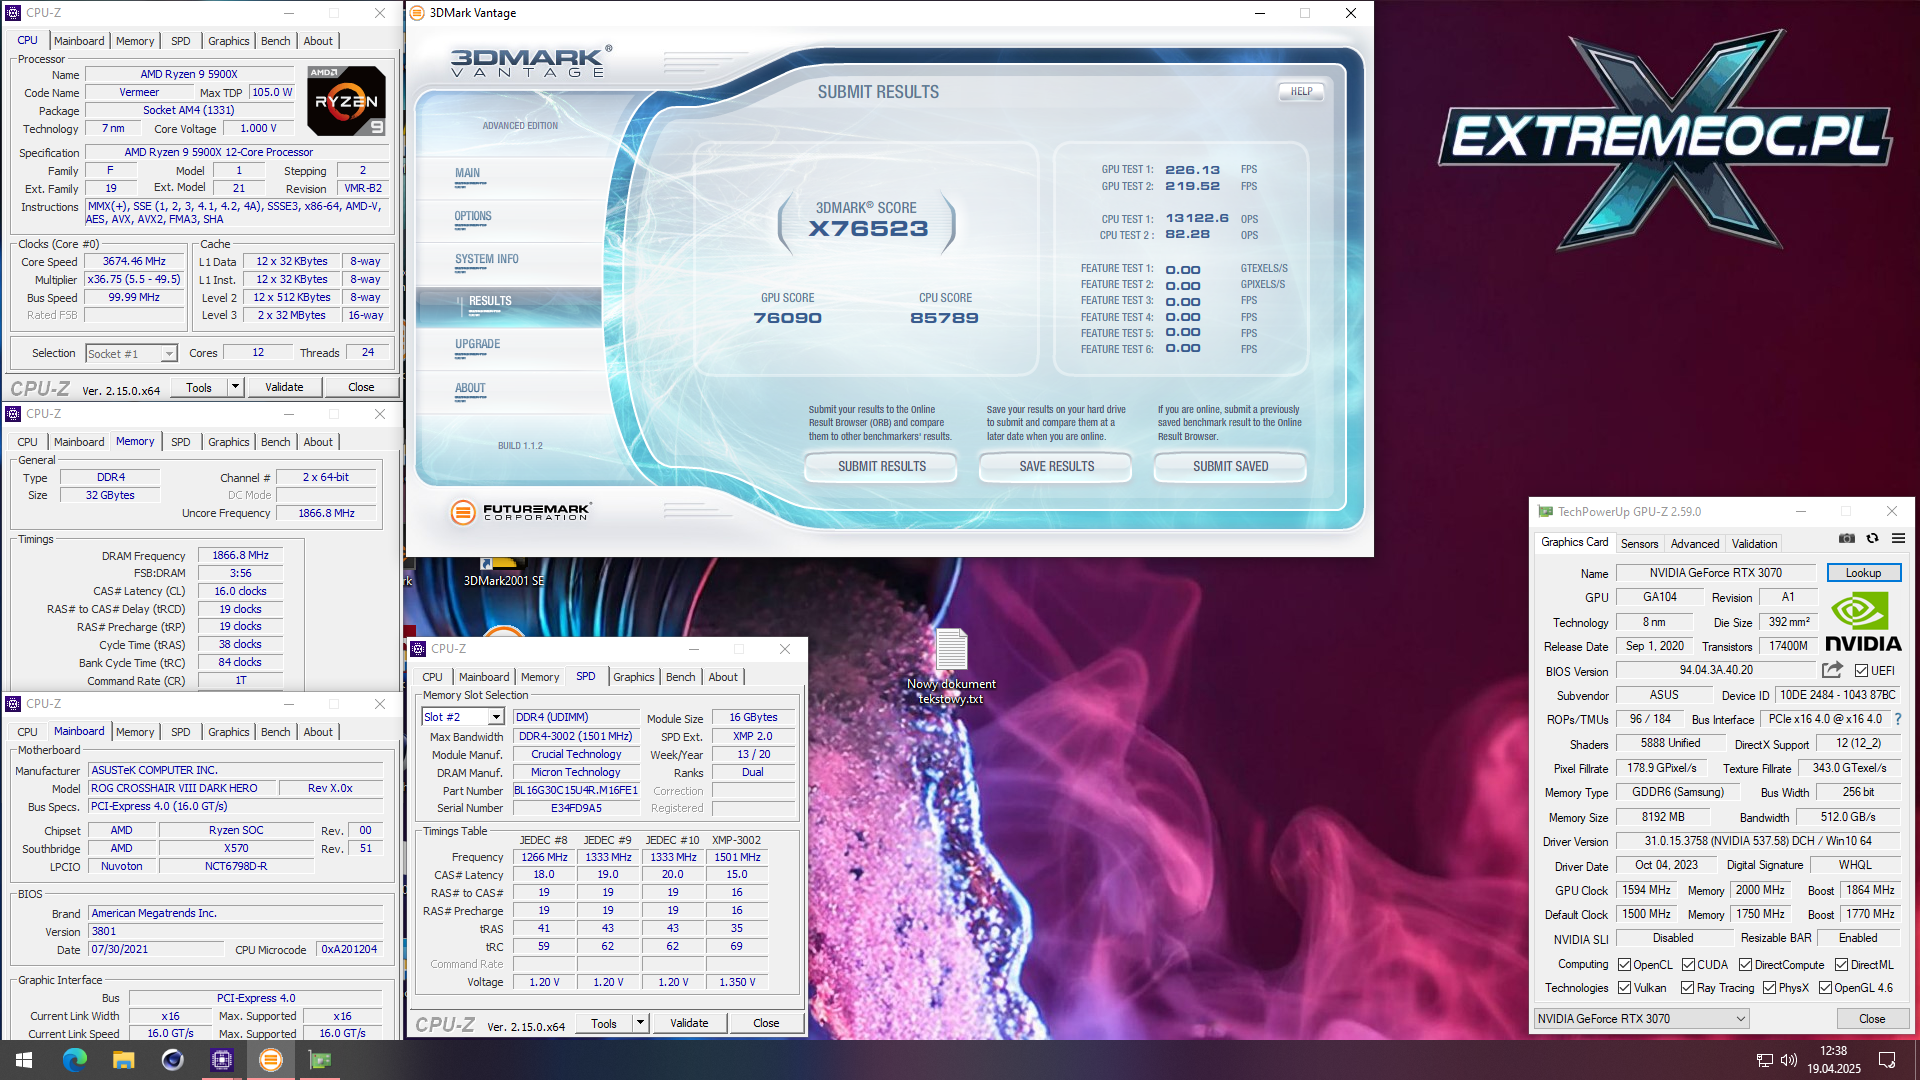Toggle the OpenGL 4.6 checkbox

tap(1825, 988)
